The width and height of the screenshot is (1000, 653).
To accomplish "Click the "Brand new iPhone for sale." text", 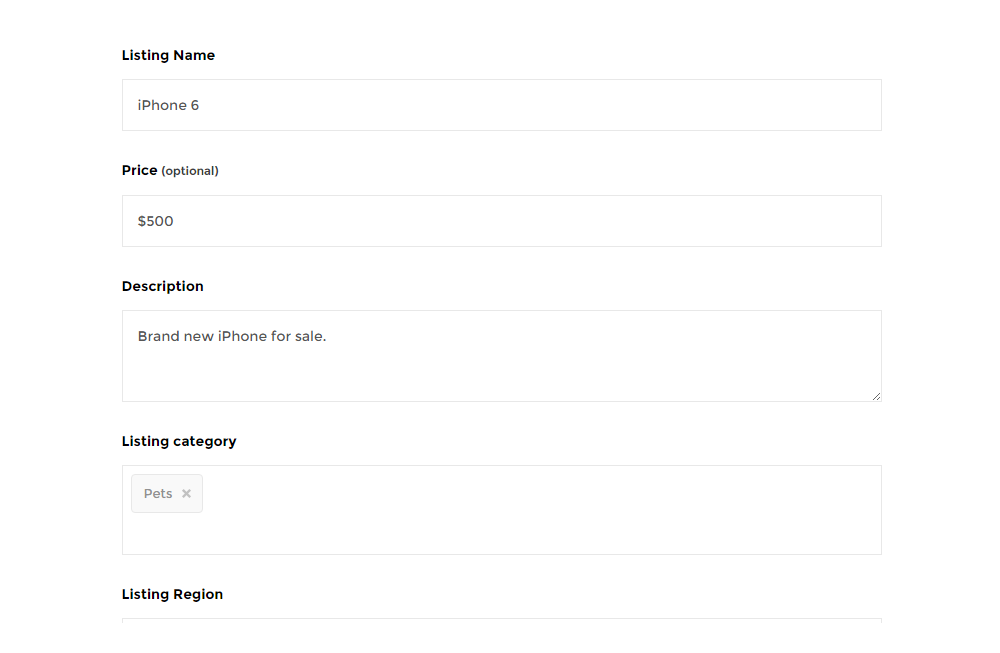I will pos(232,336).
